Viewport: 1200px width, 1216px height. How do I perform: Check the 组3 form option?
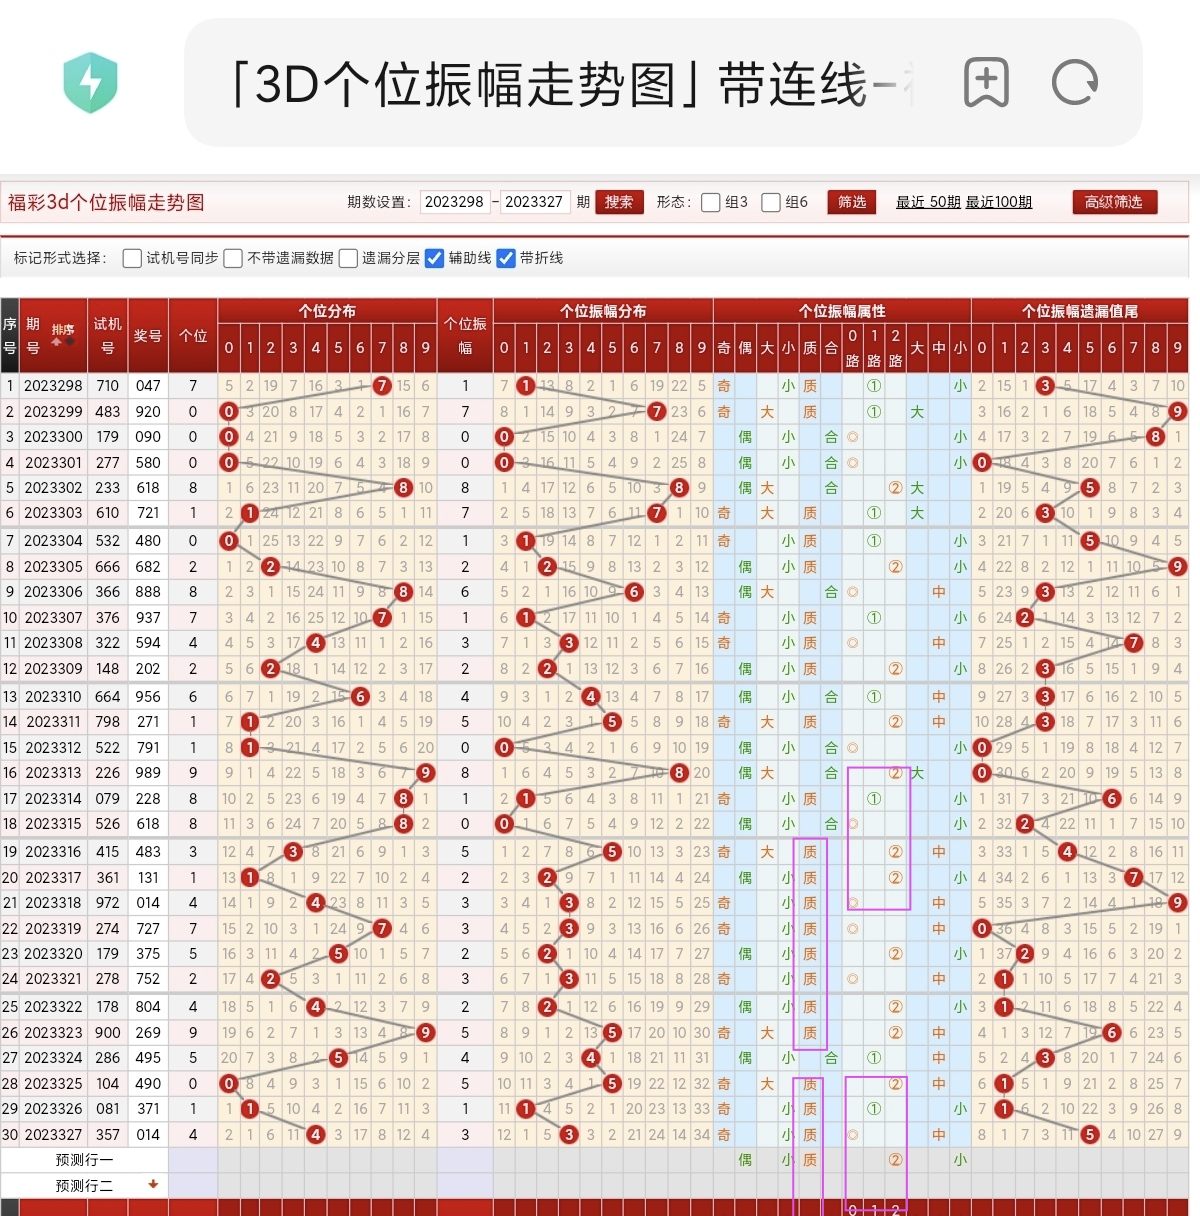pyautogui.click(x=710, y=201)
